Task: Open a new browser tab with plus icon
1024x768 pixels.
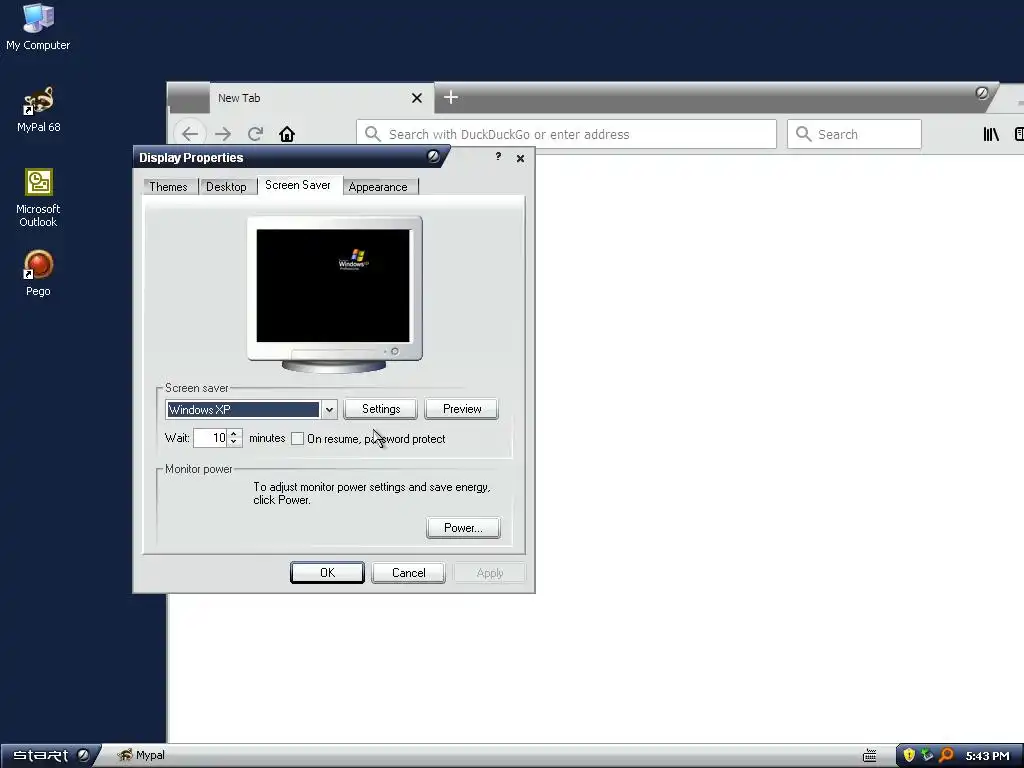Action: coord(451,97)
